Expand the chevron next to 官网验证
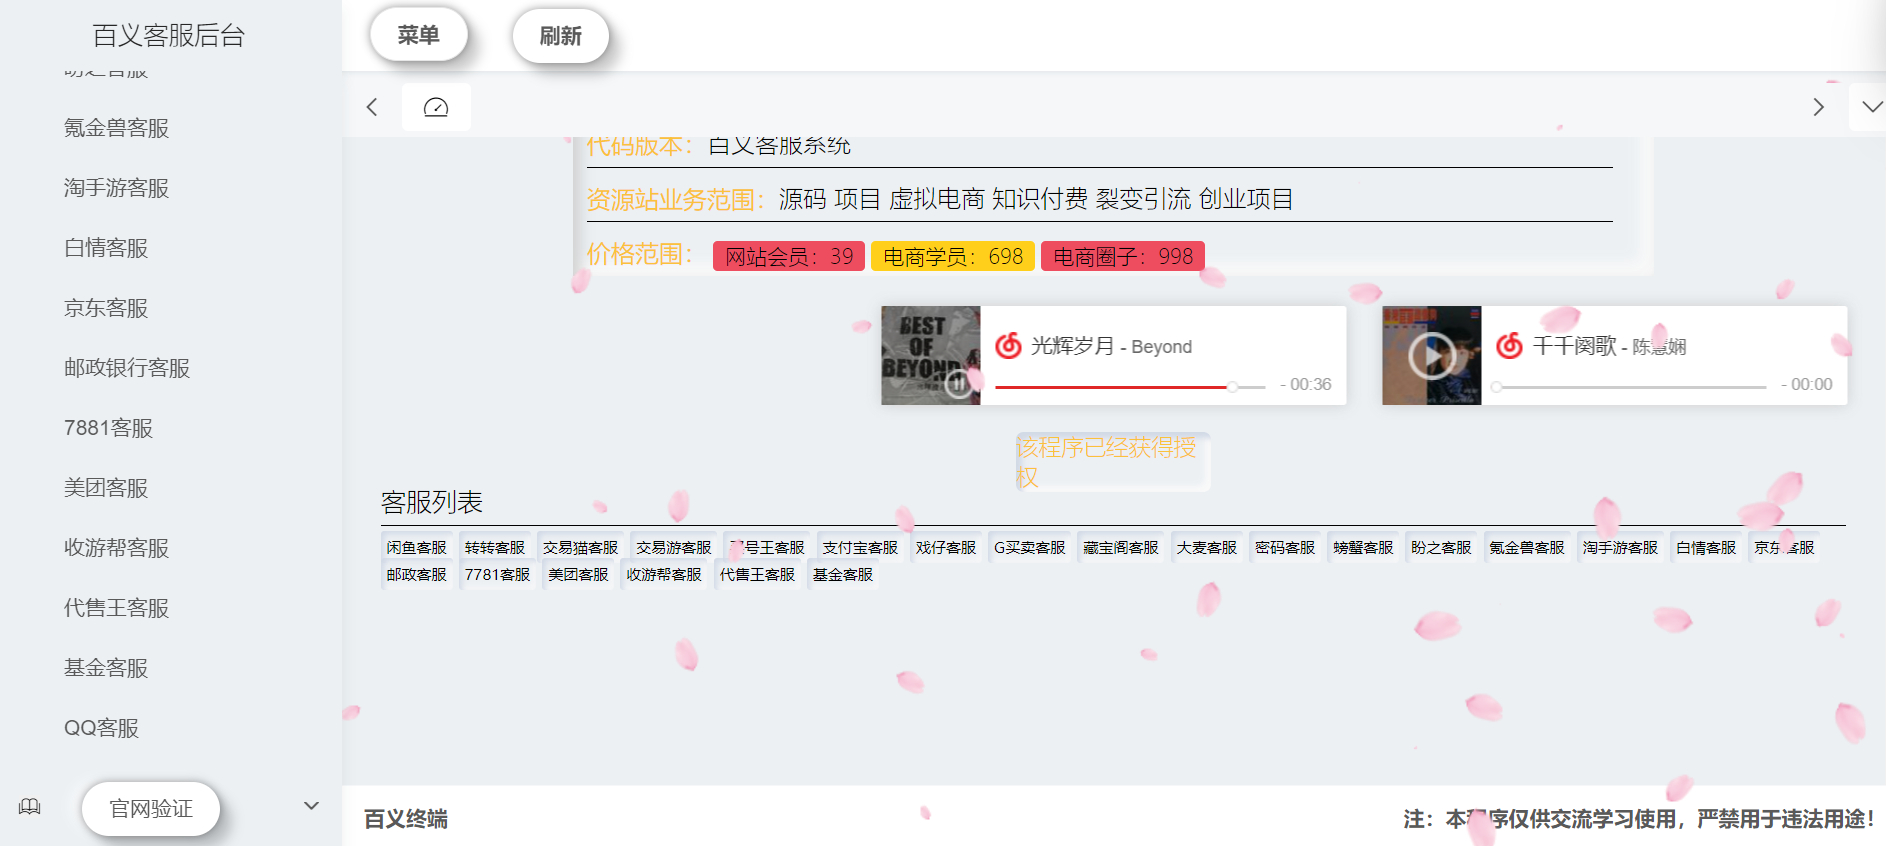Viewport: 1886px width, 846px height. click(311, 806)
